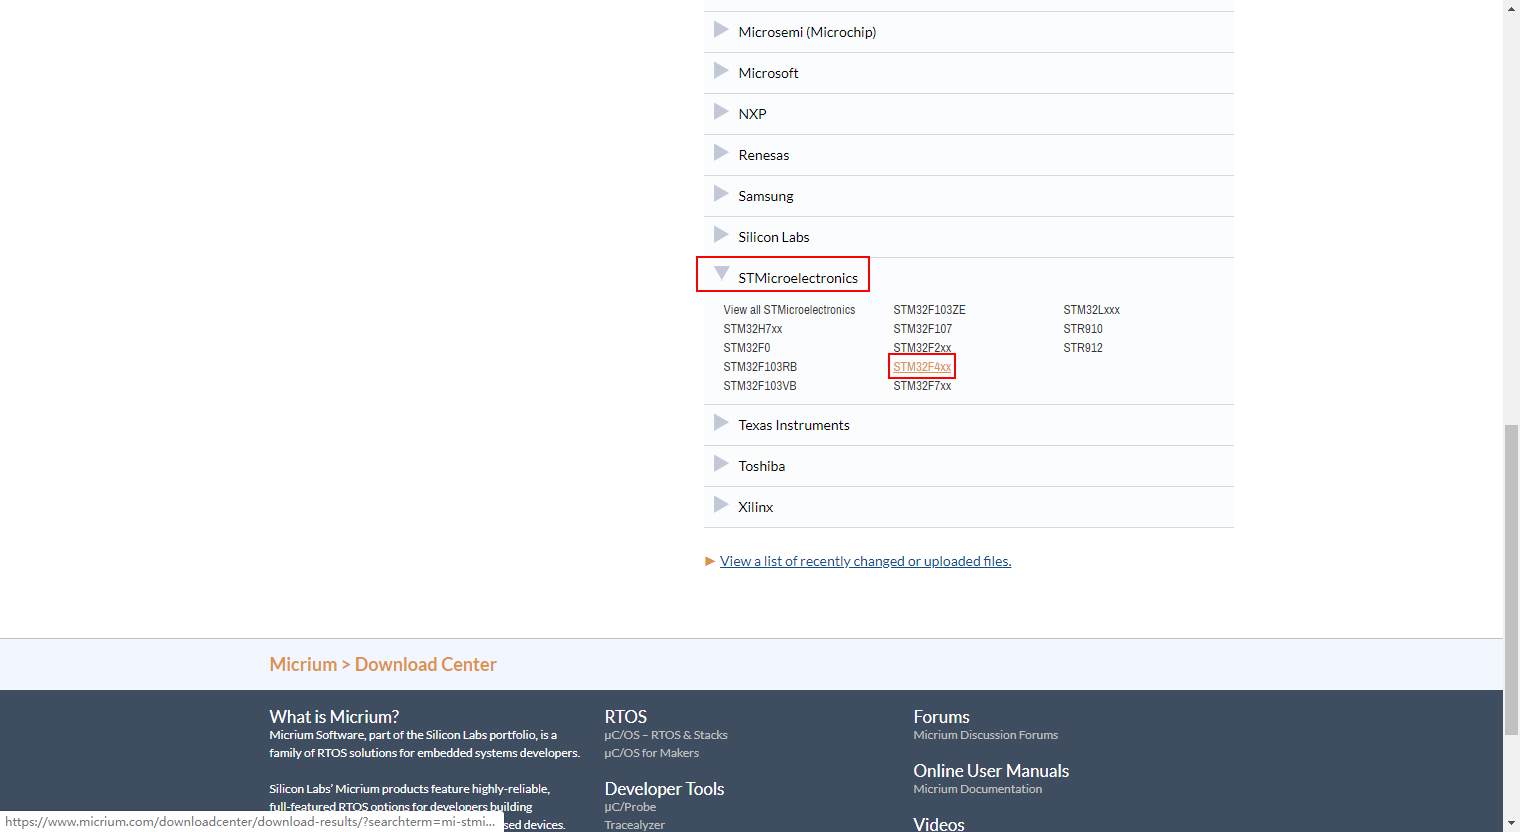Open the STM32F103ZE link
This screenshot has width=1520, height=832.
929,310
